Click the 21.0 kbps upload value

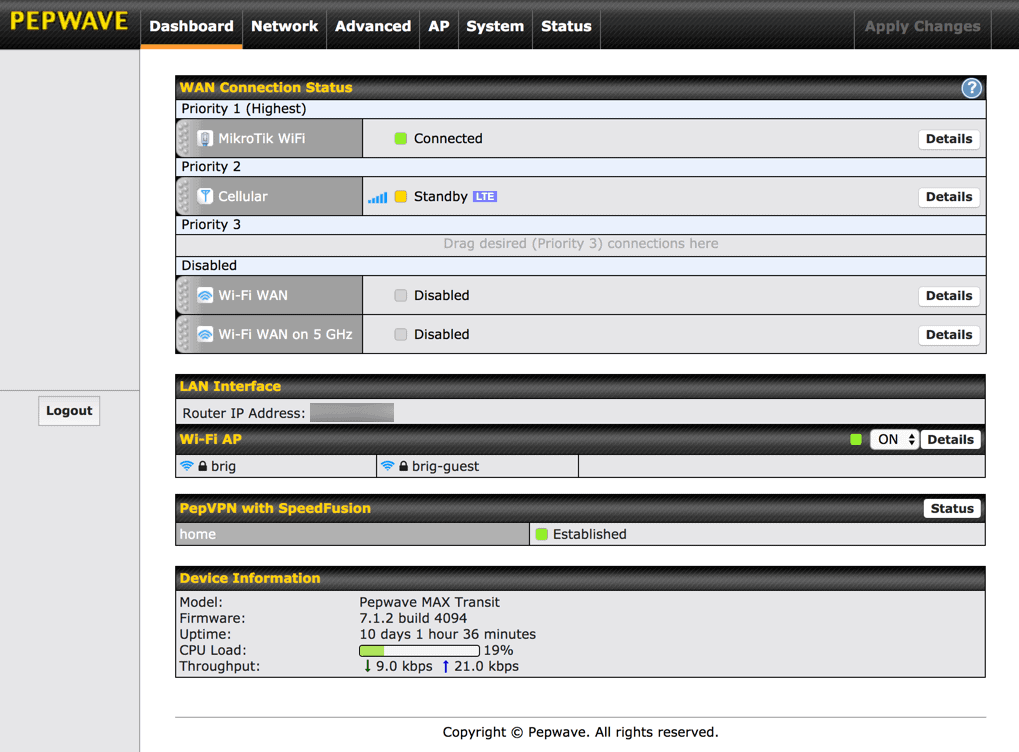(x=486, y=666)
